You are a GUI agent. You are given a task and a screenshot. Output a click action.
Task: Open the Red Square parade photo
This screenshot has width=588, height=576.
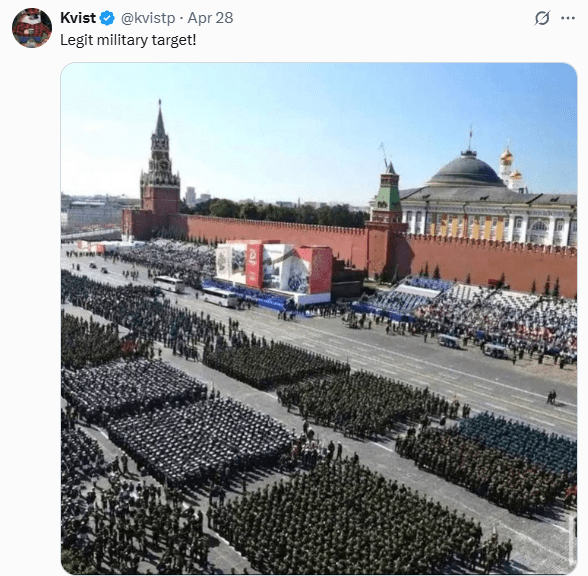pos(319,319)
